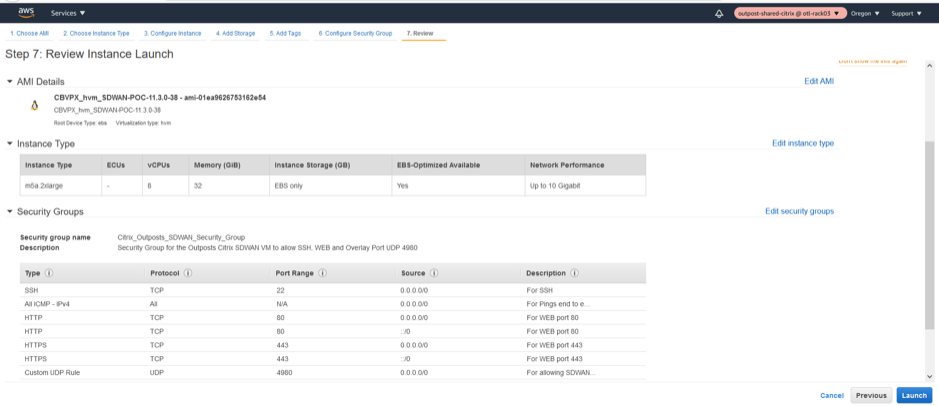Image resolution: width=939 pixels, height=406 pixels.
Task: Click the 'For SSH' description cell
Action: pyautogui.click(x=540, y=290)
